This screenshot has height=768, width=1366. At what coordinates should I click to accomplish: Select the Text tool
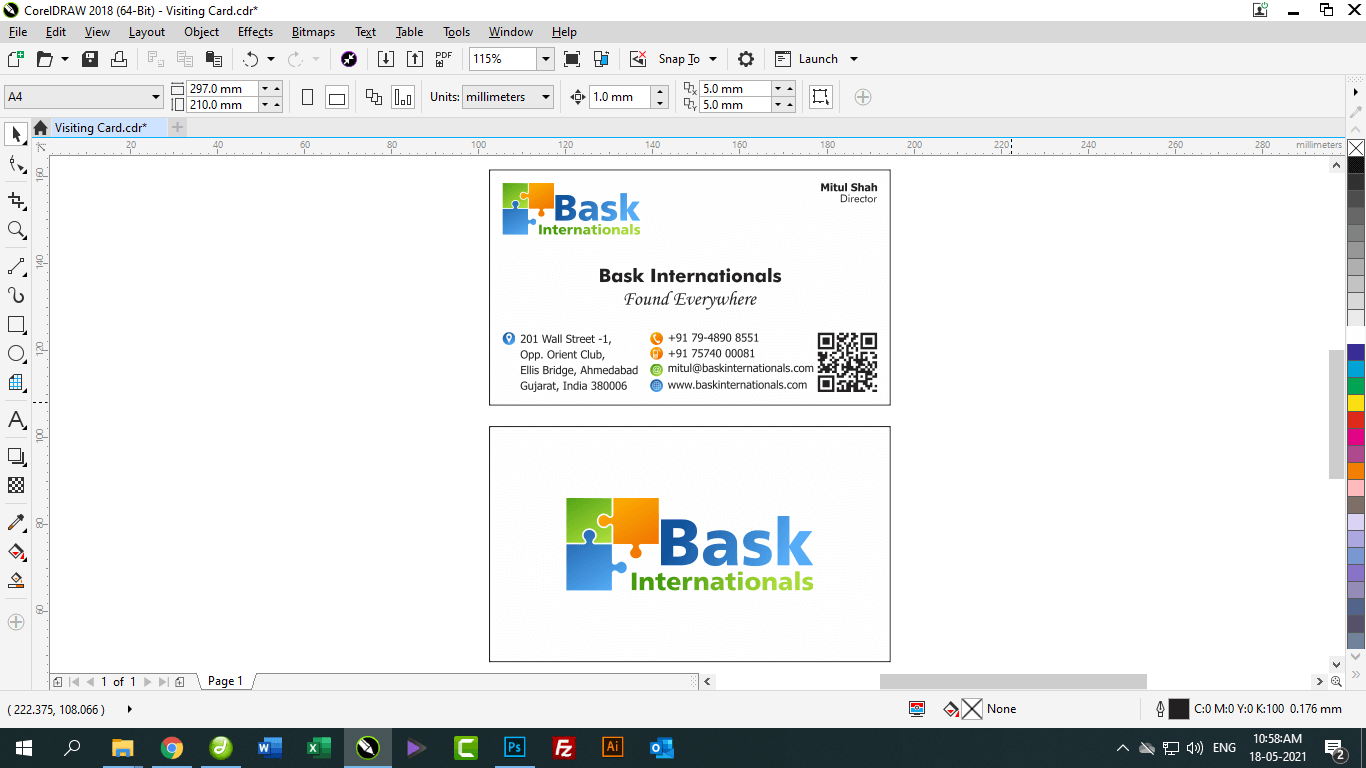[x=16, y=420]
